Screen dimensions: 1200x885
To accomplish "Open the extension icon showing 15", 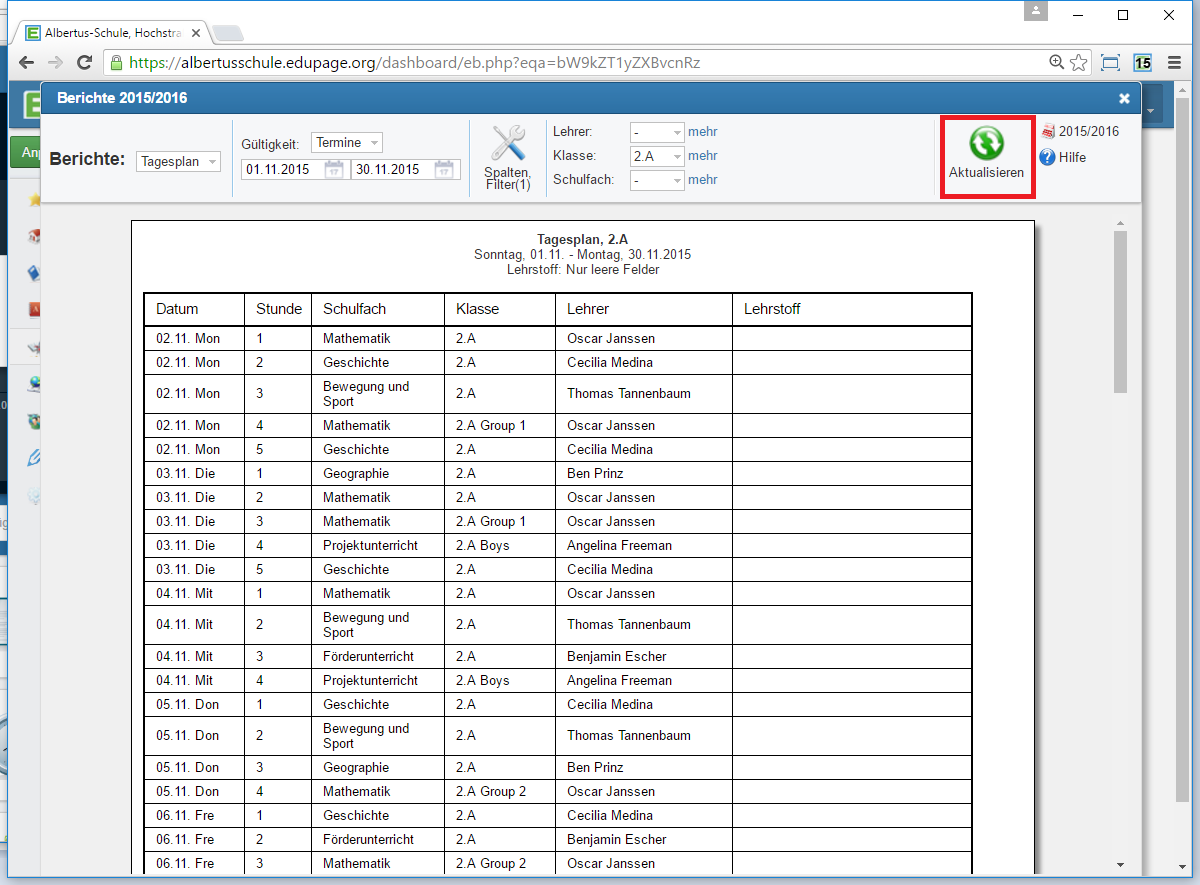I will [x=1142, y=62].
